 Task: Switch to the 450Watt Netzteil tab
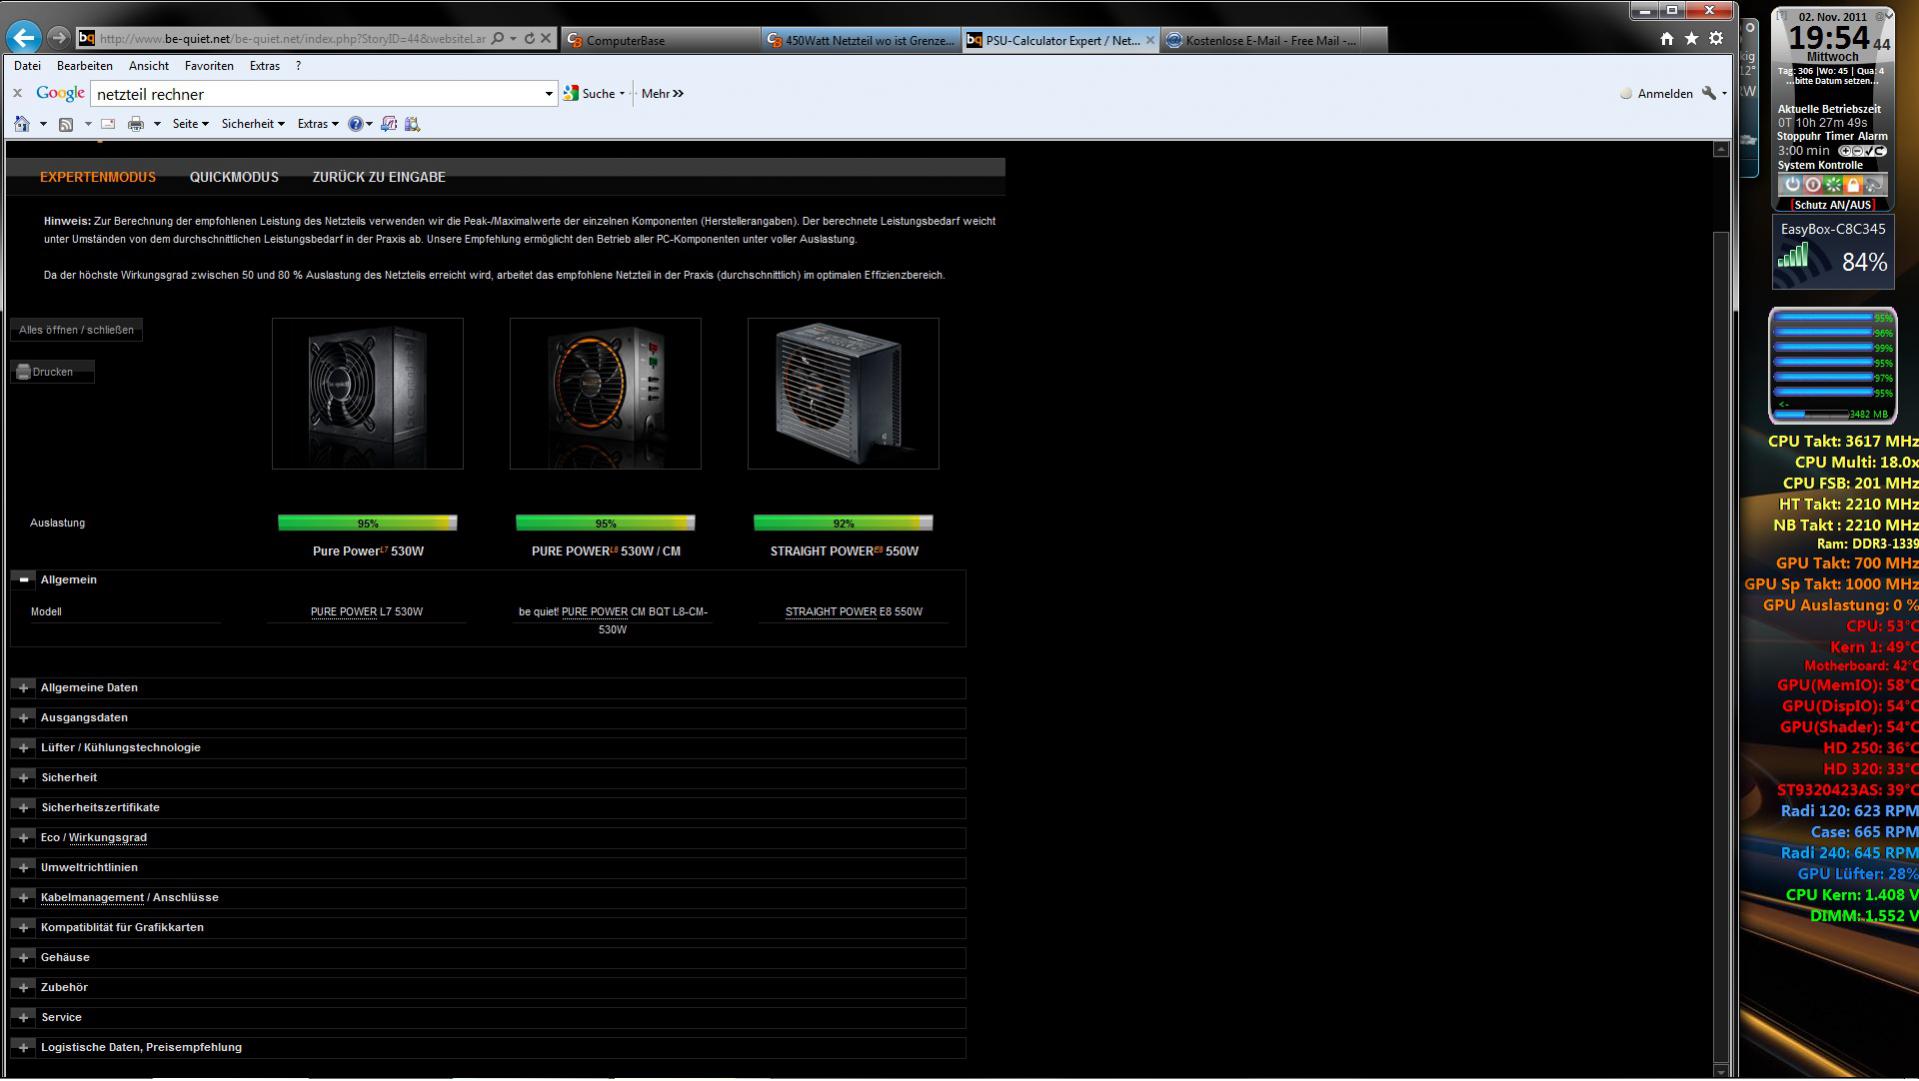coord(860,40)
